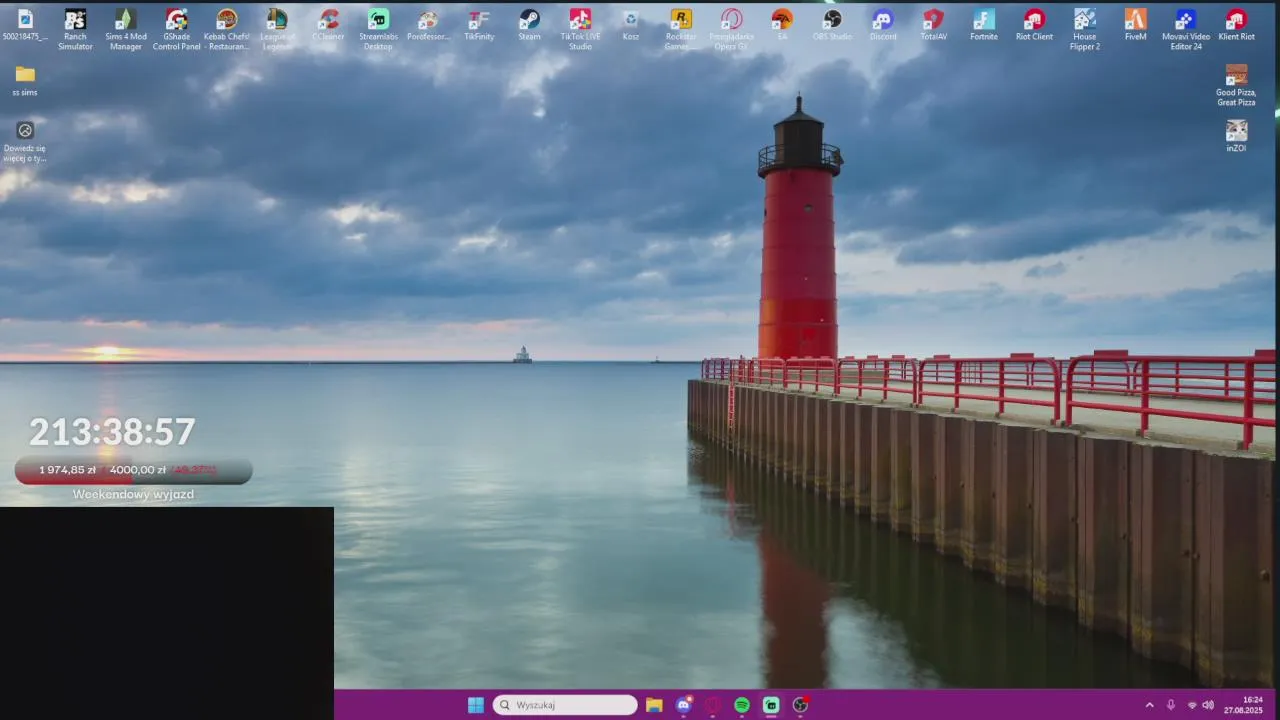1280x720 pixels.
Task: Click the Dowiedz się więcej desktop icon
Action: (25, 141)
